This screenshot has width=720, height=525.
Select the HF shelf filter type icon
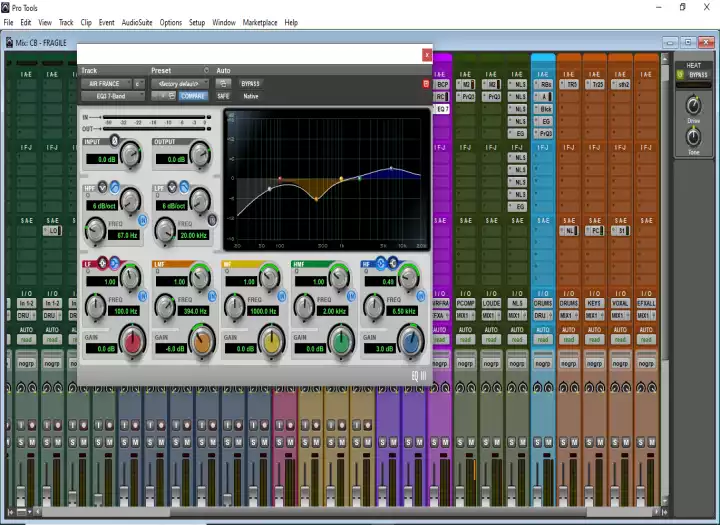(x=393, y=263)
